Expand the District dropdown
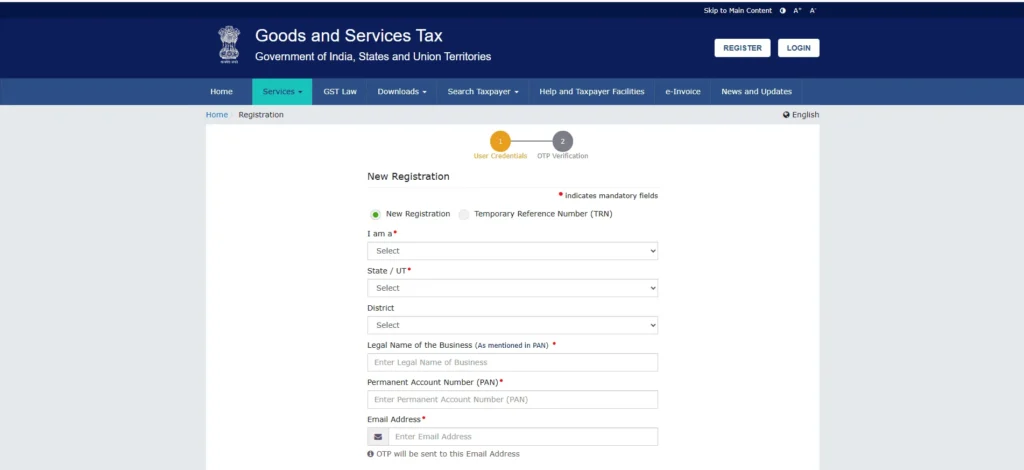 click(x=512, y=325)
